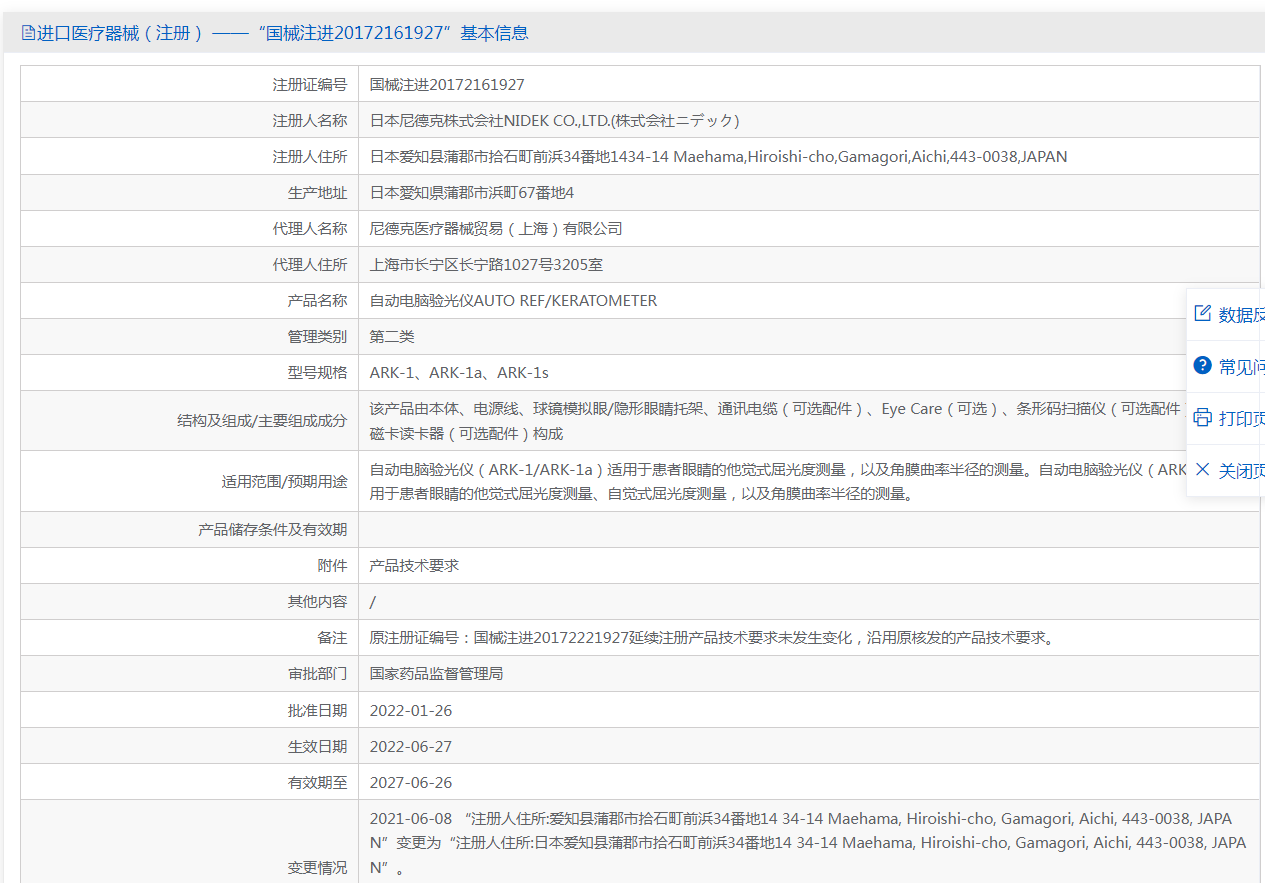
Task: Click the 注册人名称 label
Action: click(310, 120)
